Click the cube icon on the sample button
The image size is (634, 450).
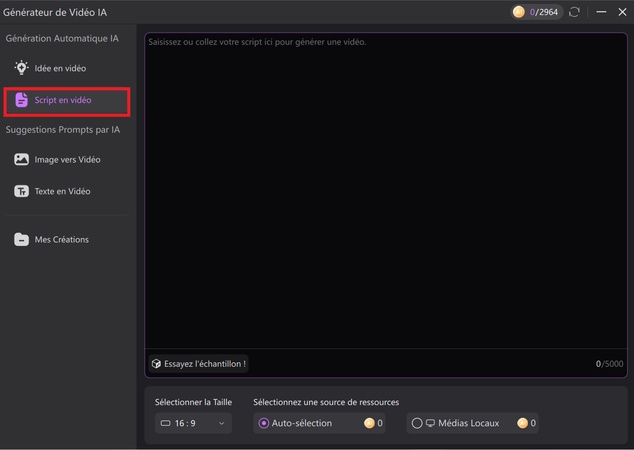point(156,364)
